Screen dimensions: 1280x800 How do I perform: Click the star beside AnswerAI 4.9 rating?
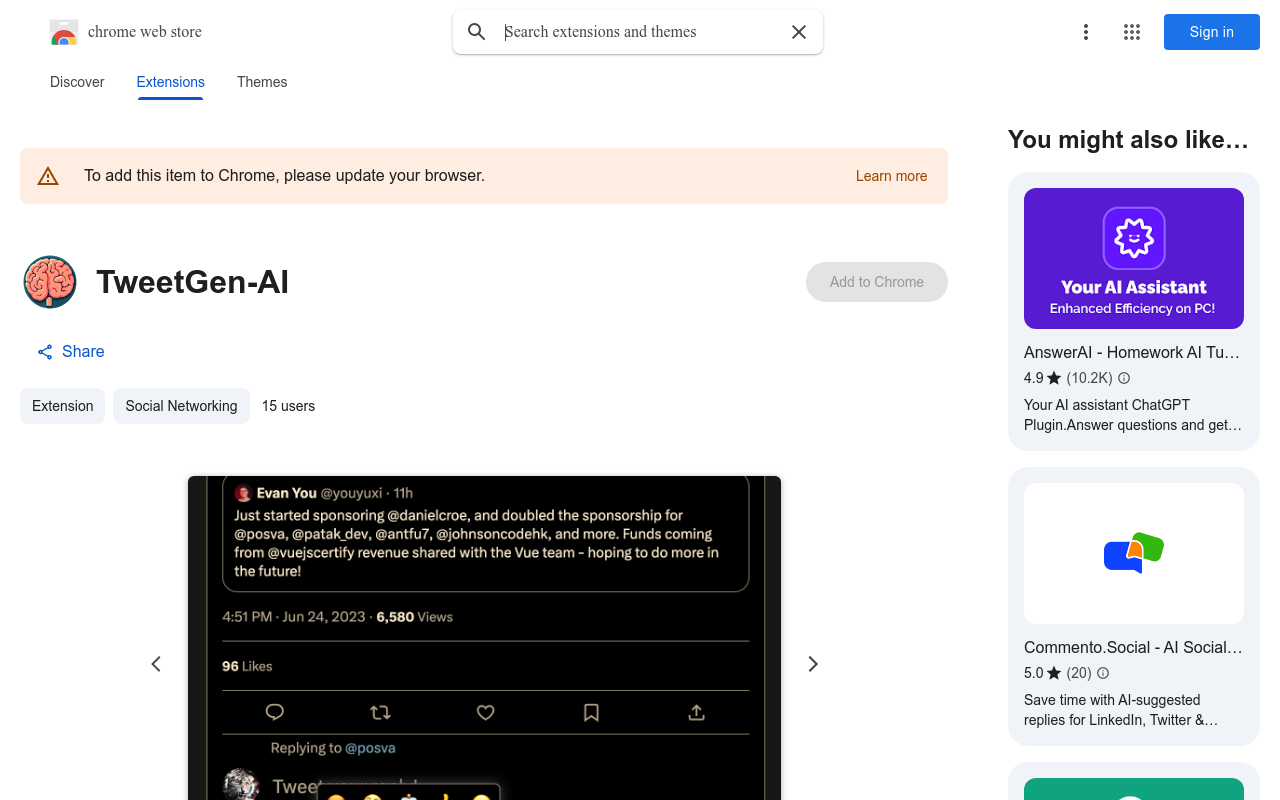point(1054,378)
